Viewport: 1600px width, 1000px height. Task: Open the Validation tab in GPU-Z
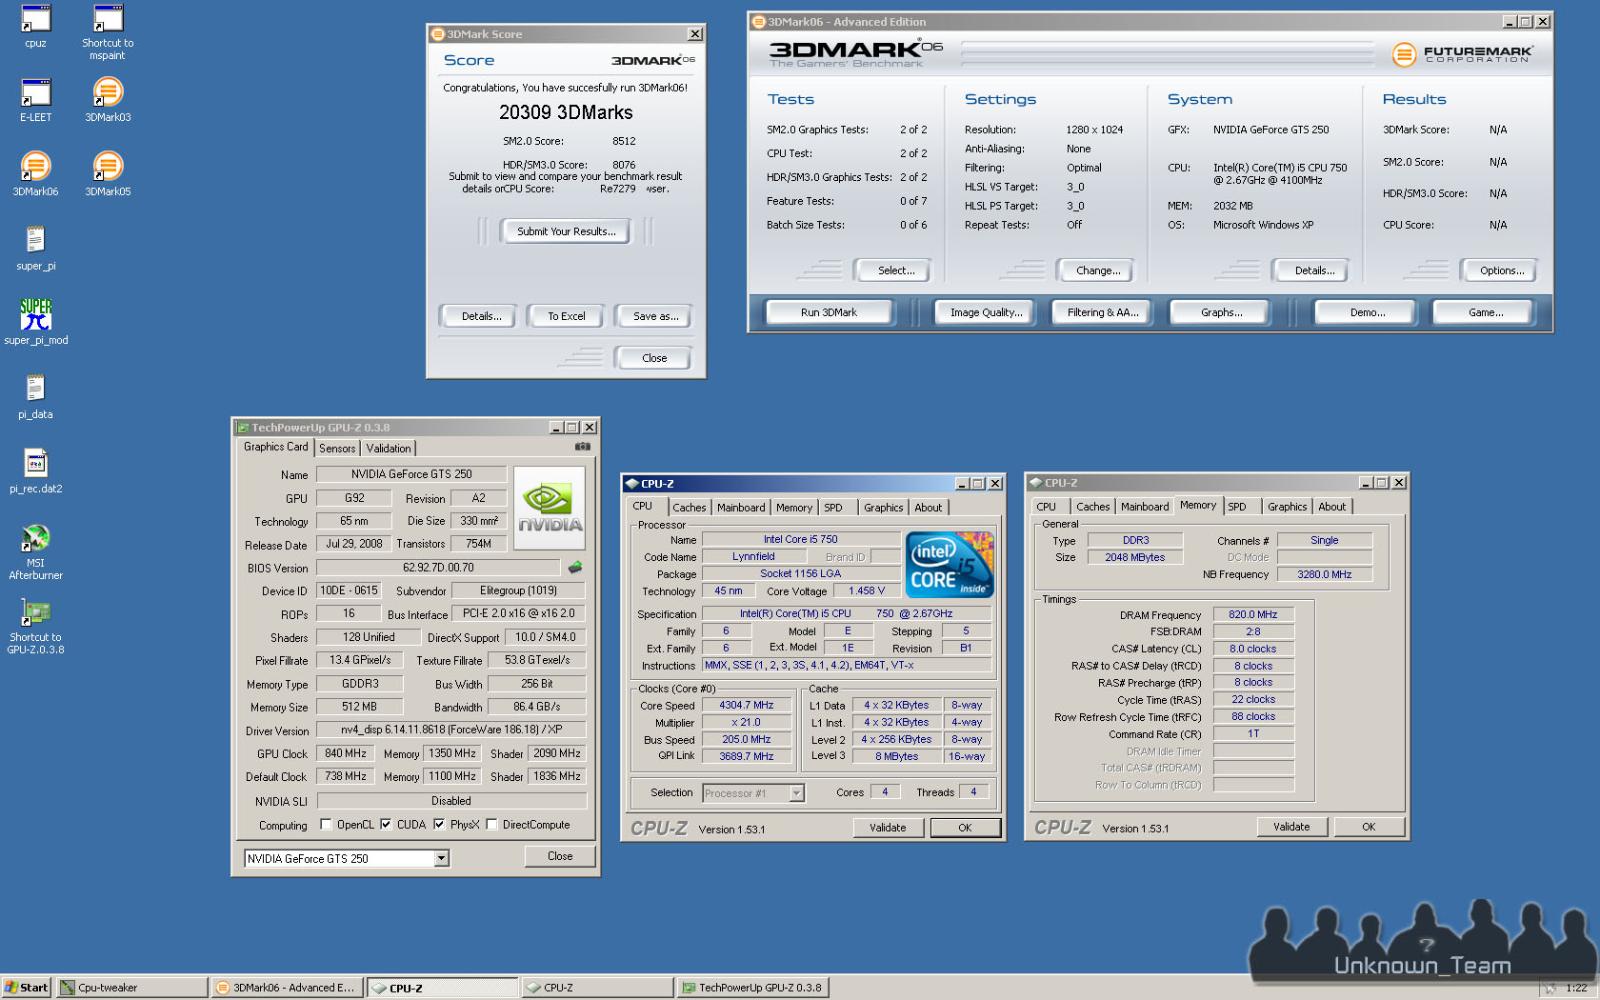tap(388, 448)
